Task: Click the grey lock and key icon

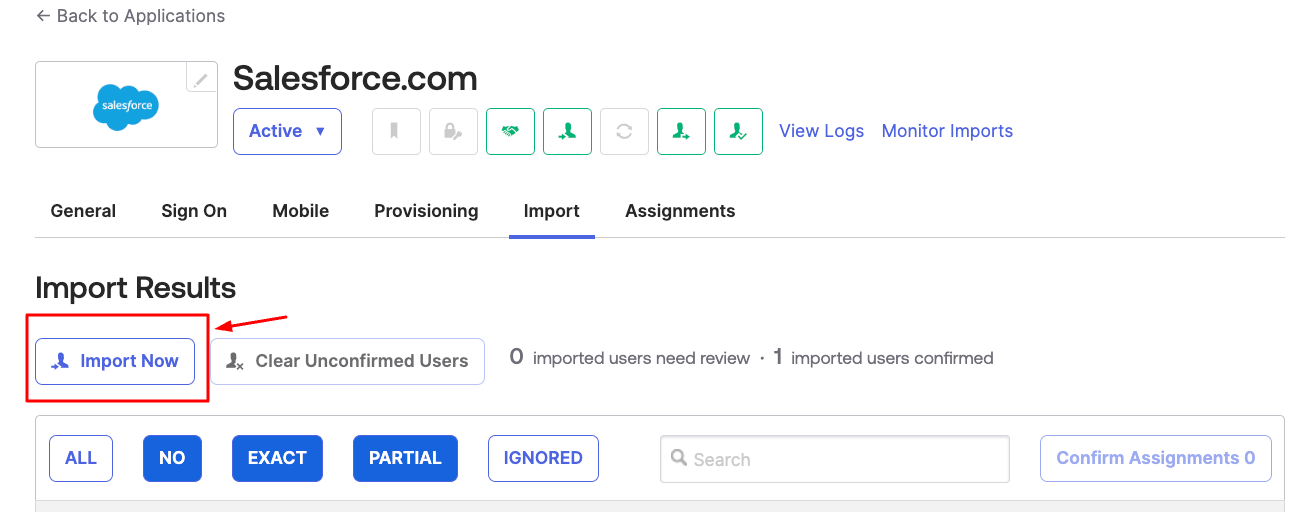Action: pos(453,131)
